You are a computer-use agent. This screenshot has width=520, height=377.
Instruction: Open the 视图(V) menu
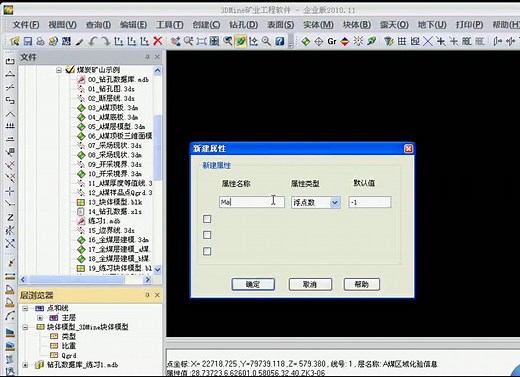62,25
